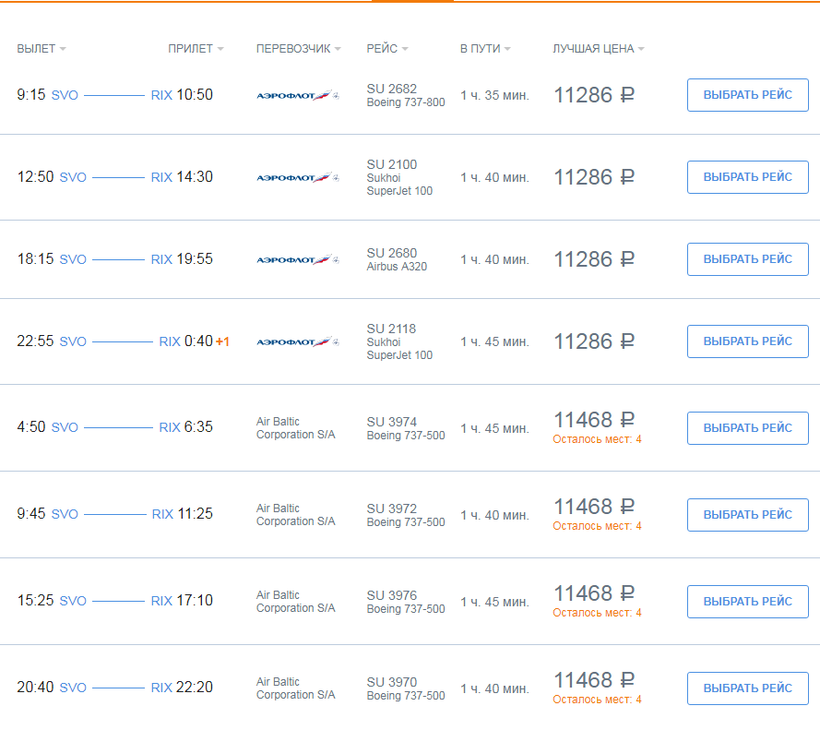This screenshot has height=730, width=820.
Task: Sort by best price (Лучшая цена)
Action: point(598,49)
